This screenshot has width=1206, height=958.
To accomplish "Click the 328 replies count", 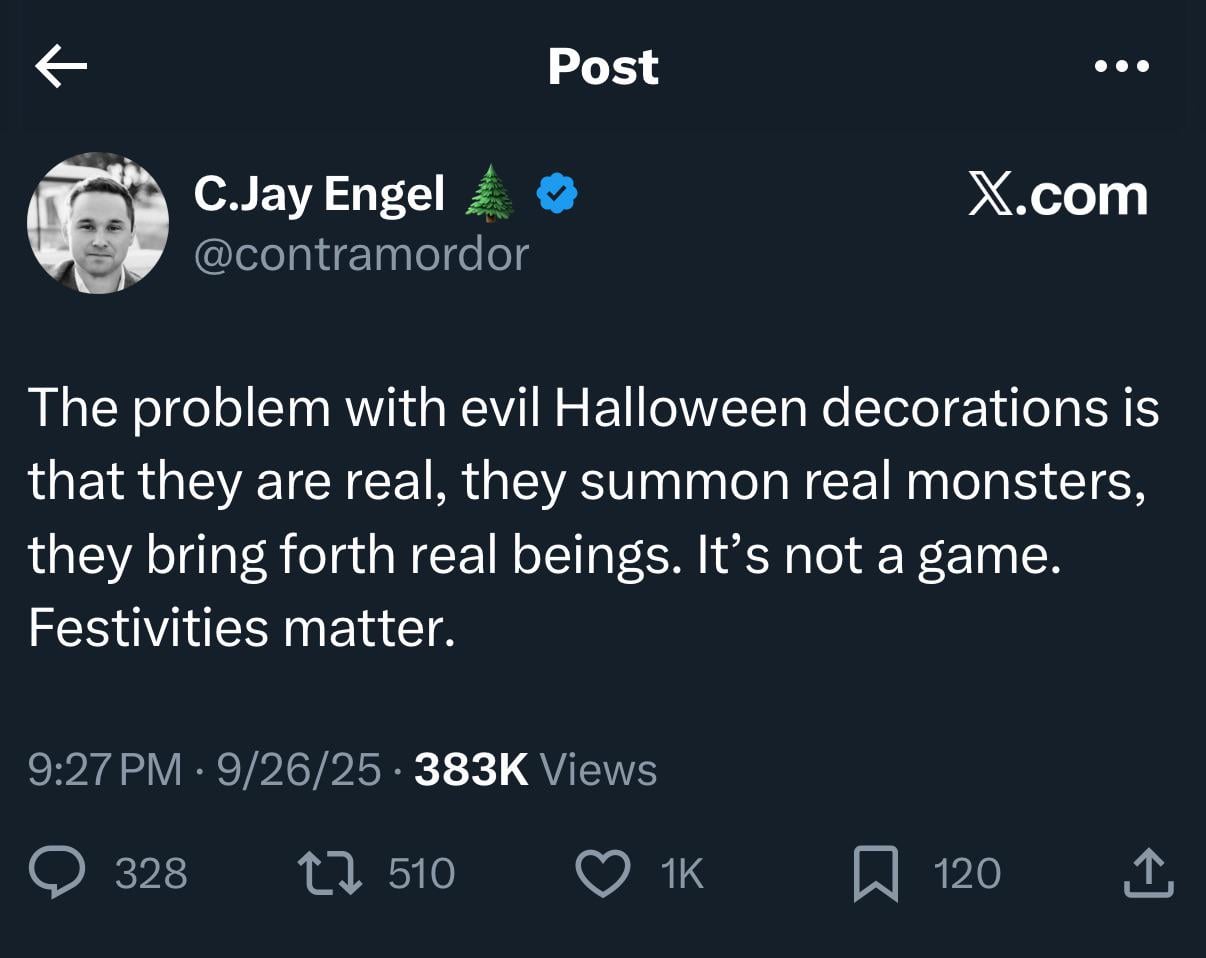I will (x=151, y=874).
